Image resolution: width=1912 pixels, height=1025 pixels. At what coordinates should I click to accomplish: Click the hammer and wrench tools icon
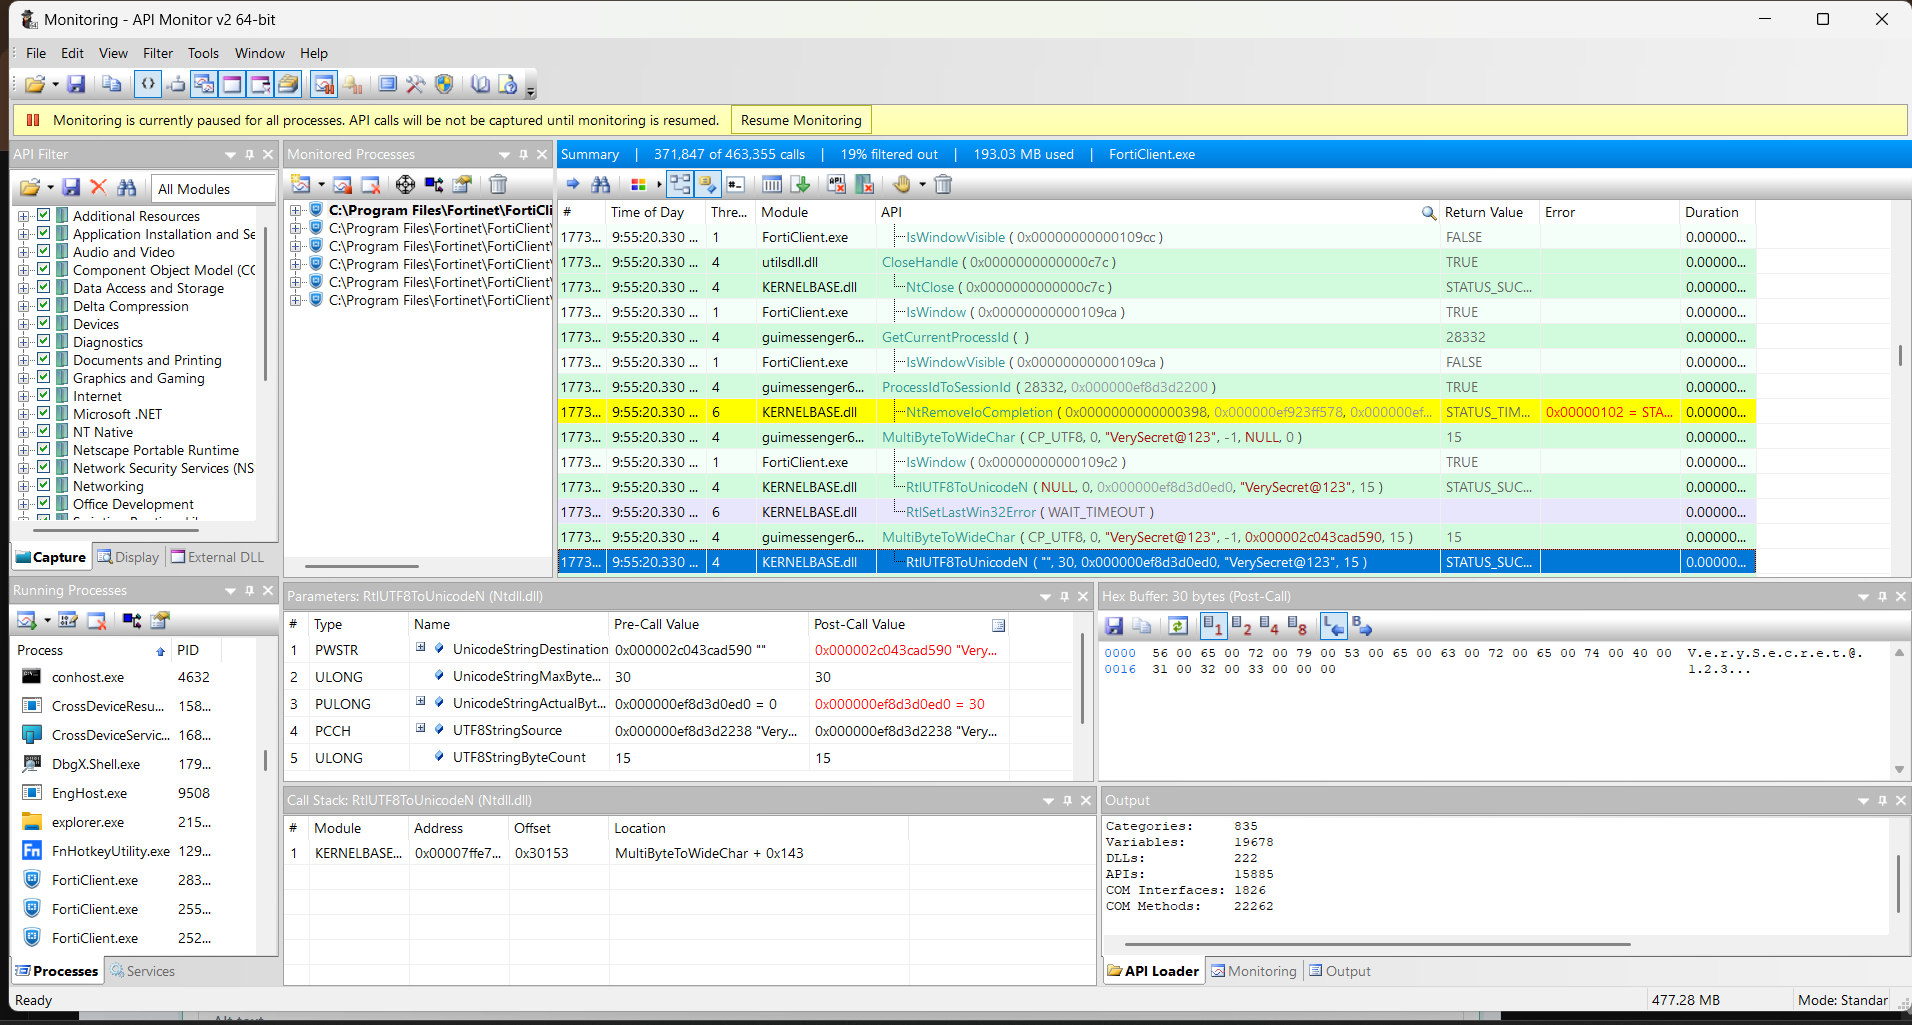[416, 85]
